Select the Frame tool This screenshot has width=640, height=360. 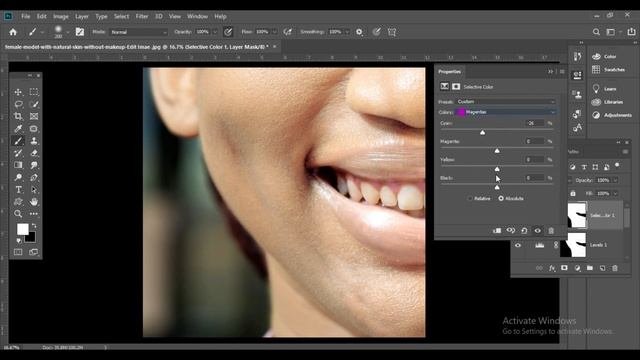[34, 116]
